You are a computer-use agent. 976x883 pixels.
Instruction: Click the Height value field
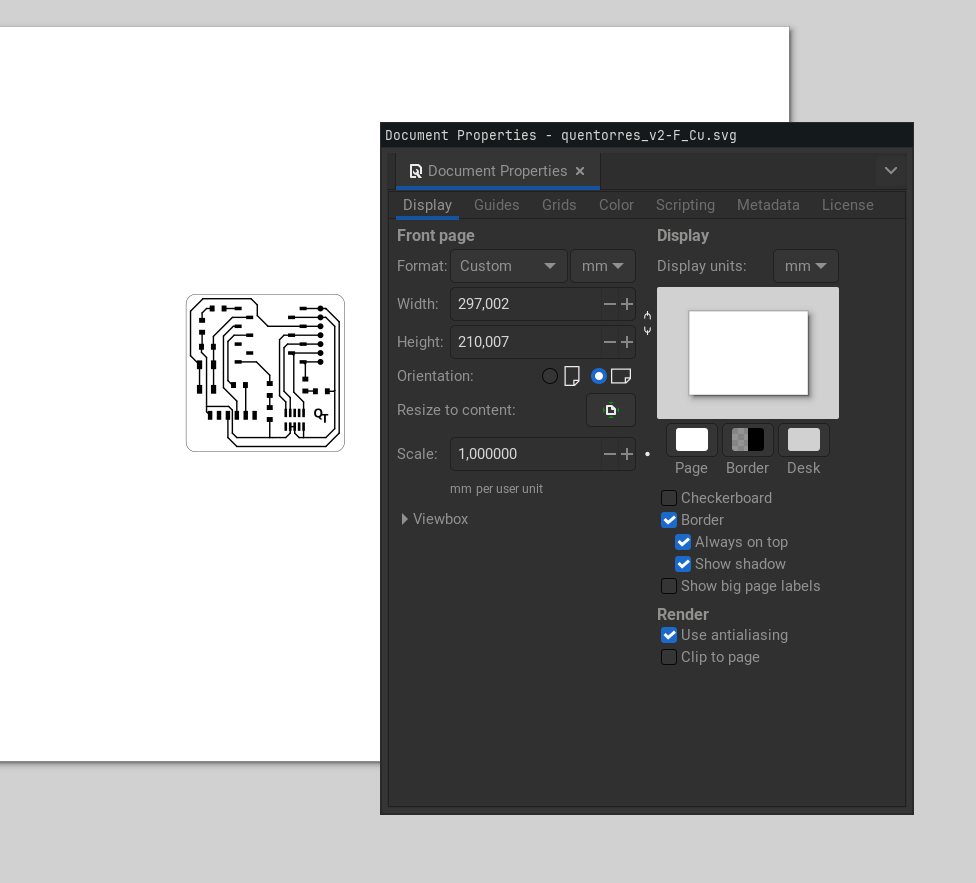(526, 342)
